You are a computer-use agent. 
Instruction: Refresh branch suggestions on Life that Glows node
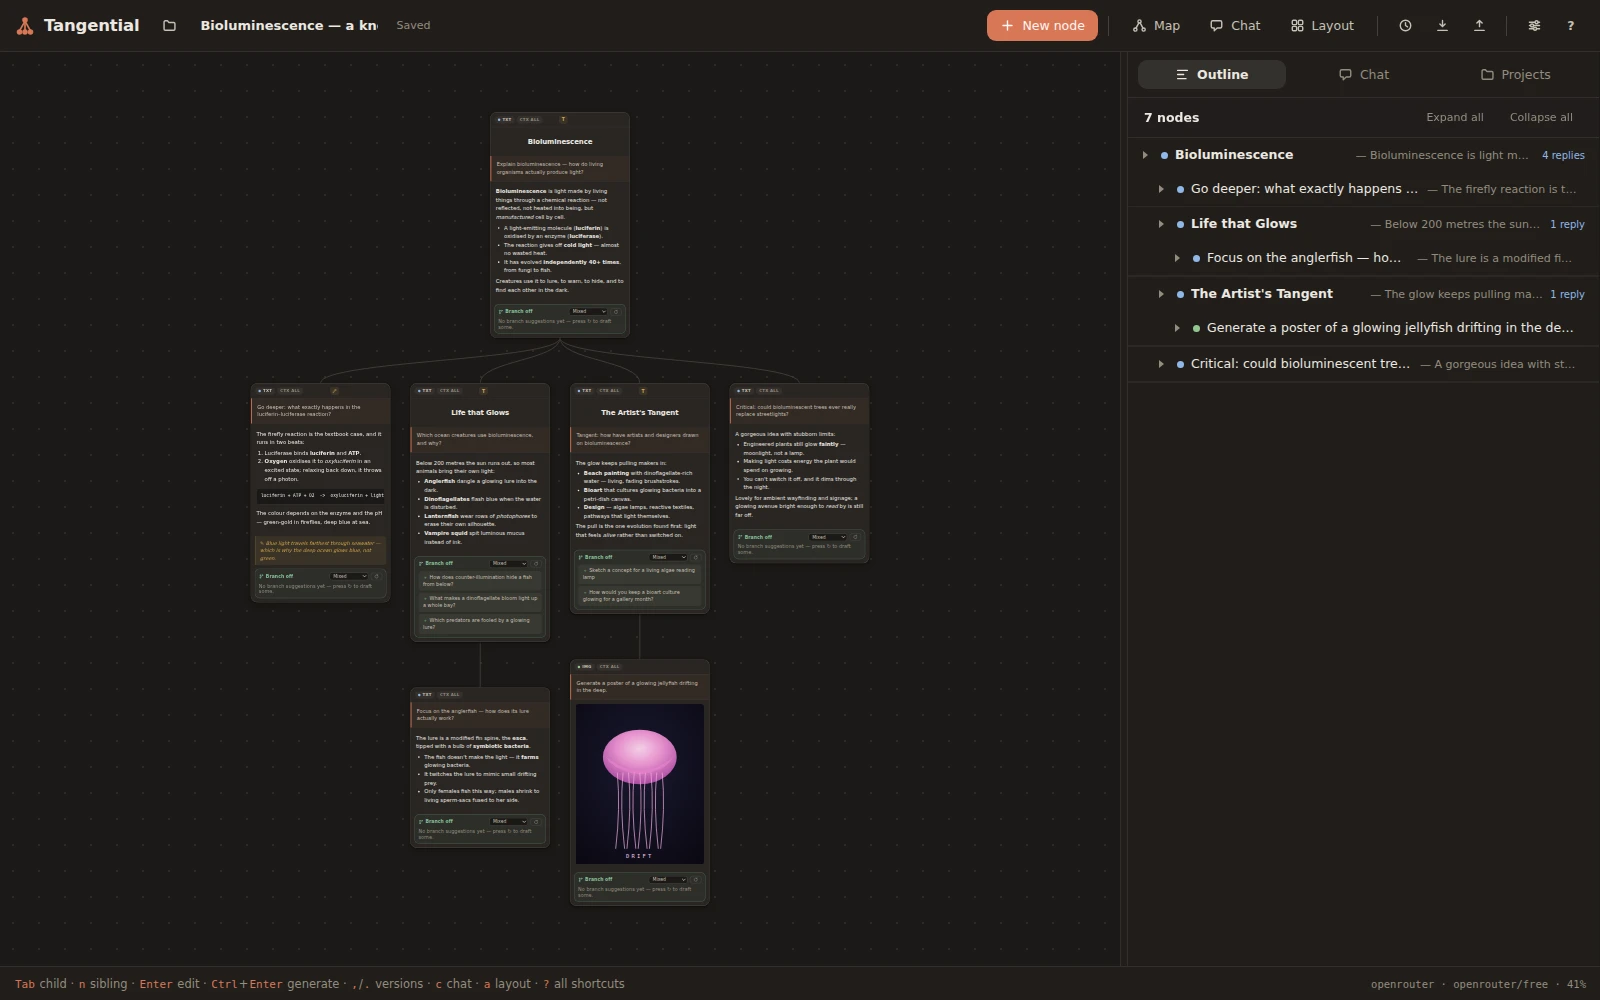point(536,563)
